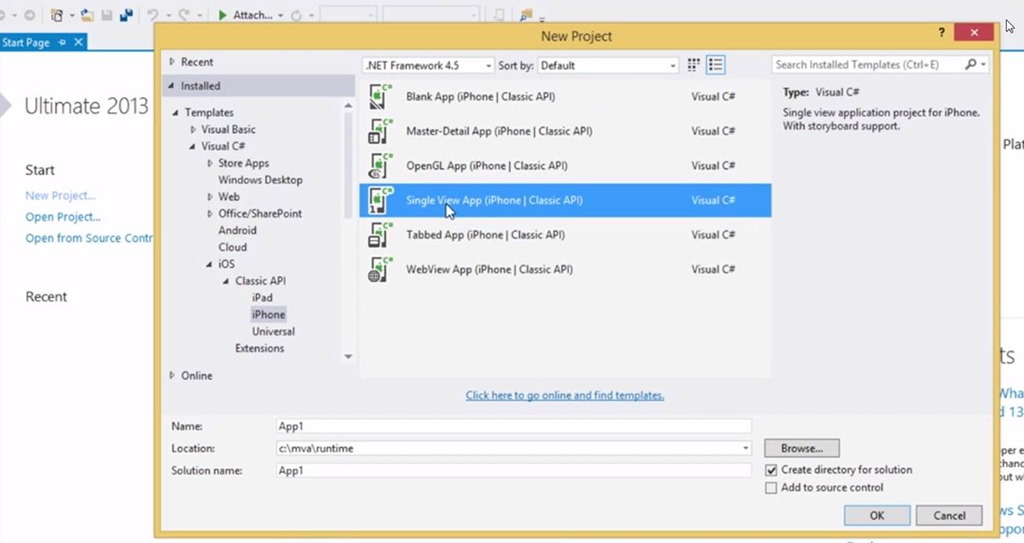Choose the OpenGL App template icon
Image resolution: width=1024 pixels, height=543 pixels.
(380, 165)
